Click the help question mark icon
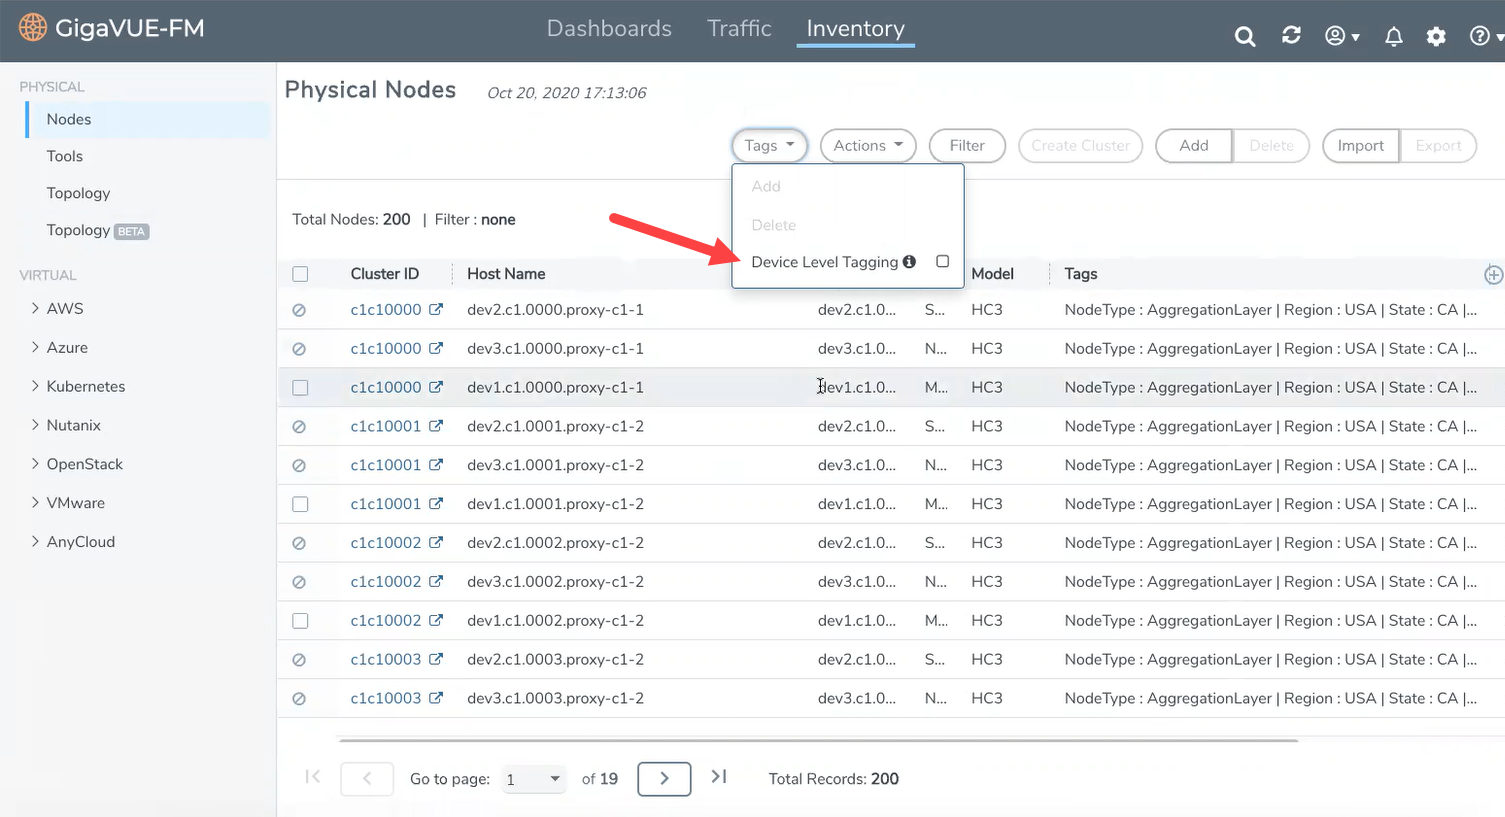 point(1480,36)
